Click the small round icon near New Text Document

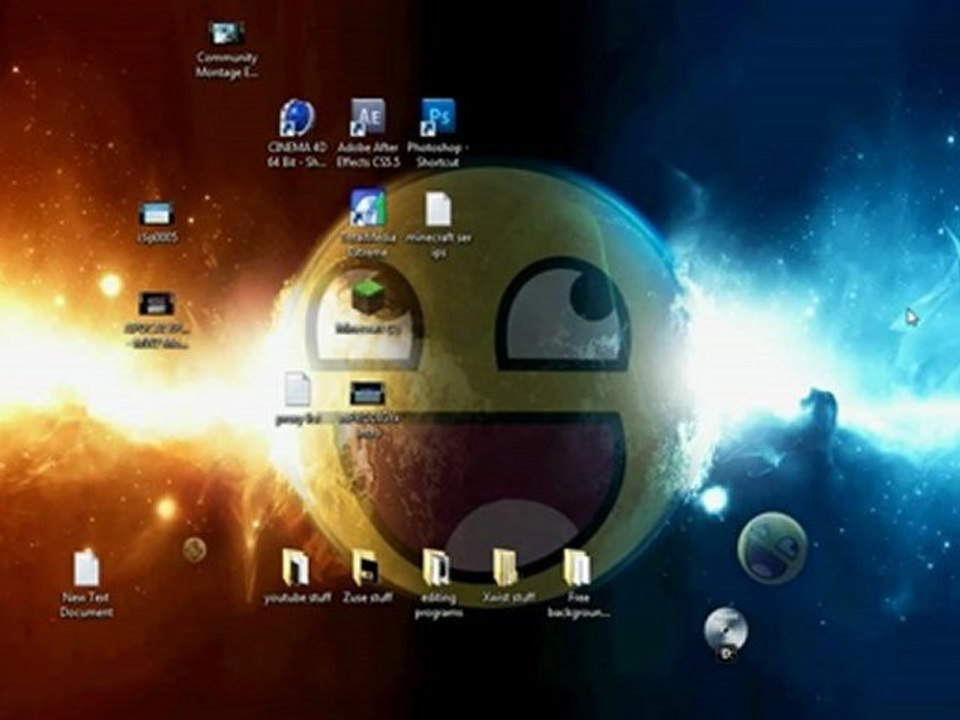click(194, 549)
